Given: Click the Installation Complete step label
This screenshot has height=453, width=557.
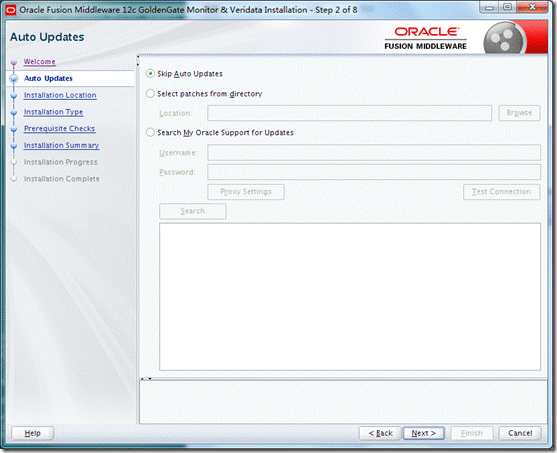Looking at the screenshot, I should point(61,179).
